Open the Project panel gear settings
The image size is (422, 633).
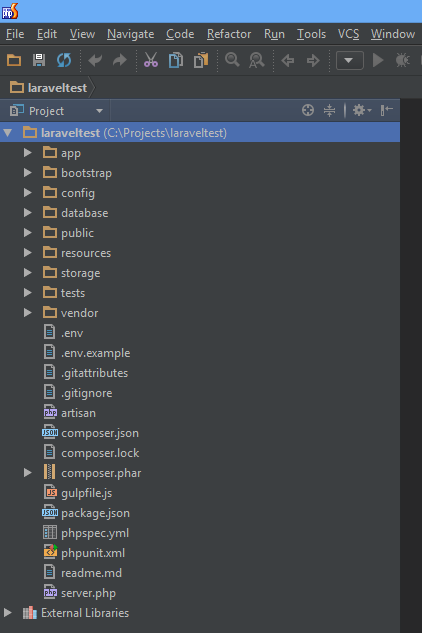(361, 110)
